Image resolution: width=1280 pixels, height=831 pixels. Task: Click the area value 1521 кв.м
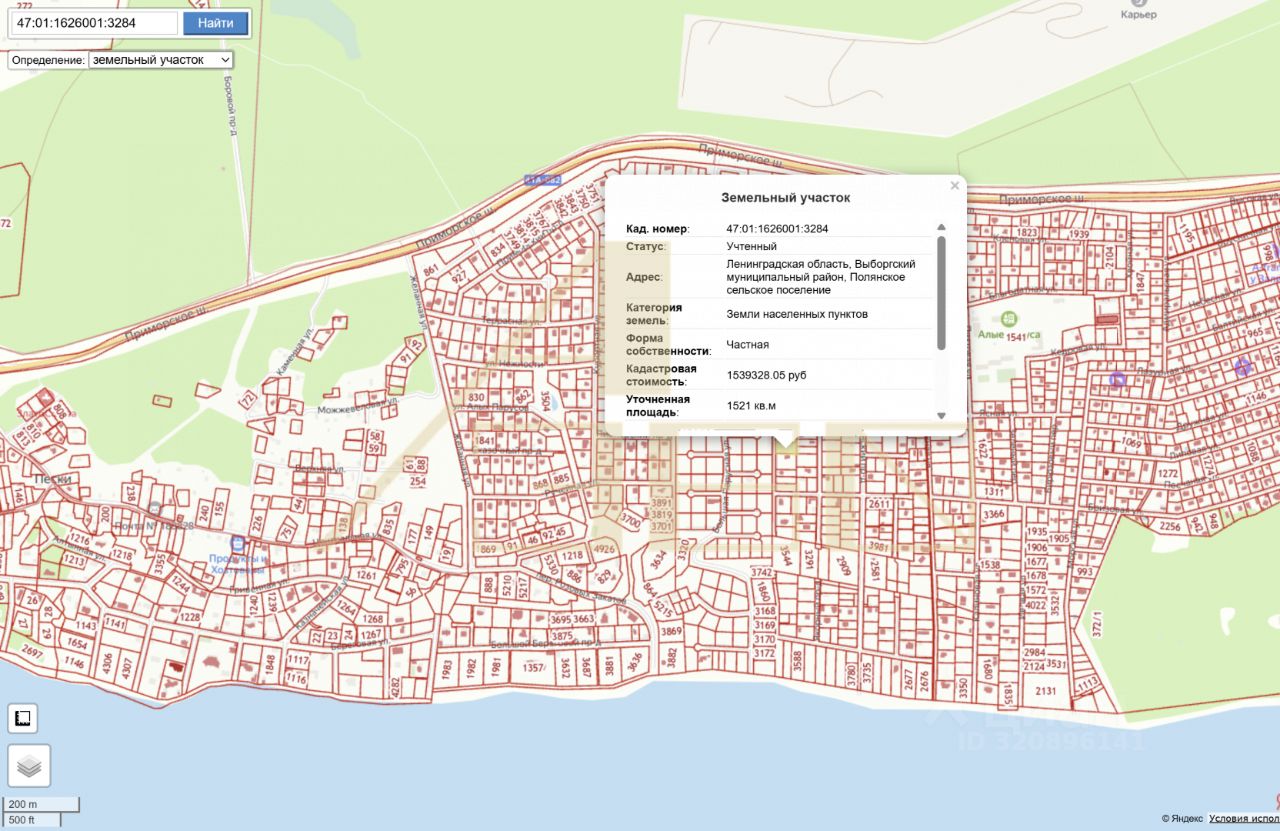point(751,405)
